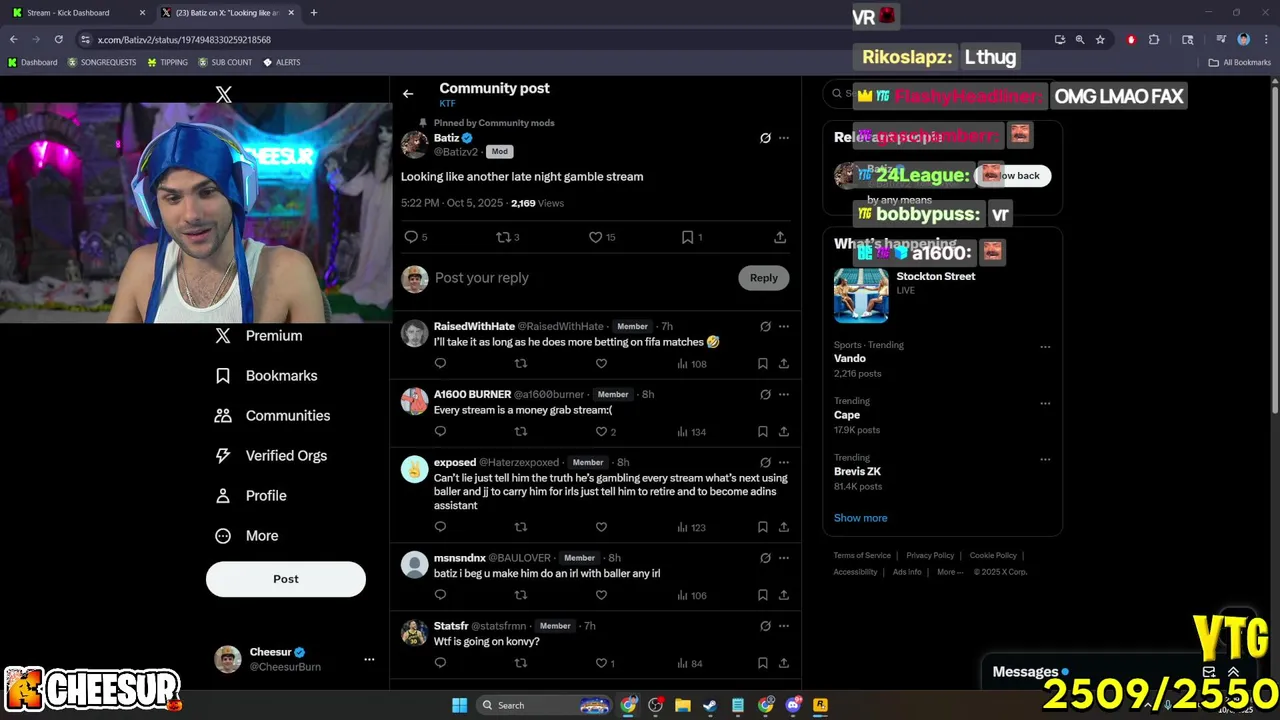Click the white Post button

286,579
